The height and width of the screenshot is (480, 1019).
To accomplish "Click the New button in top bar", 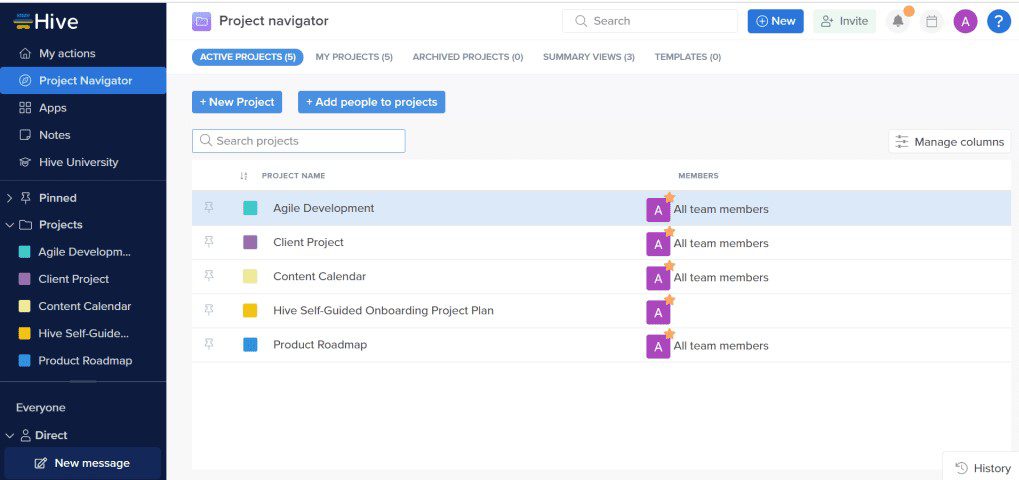I will coord(776,21).
